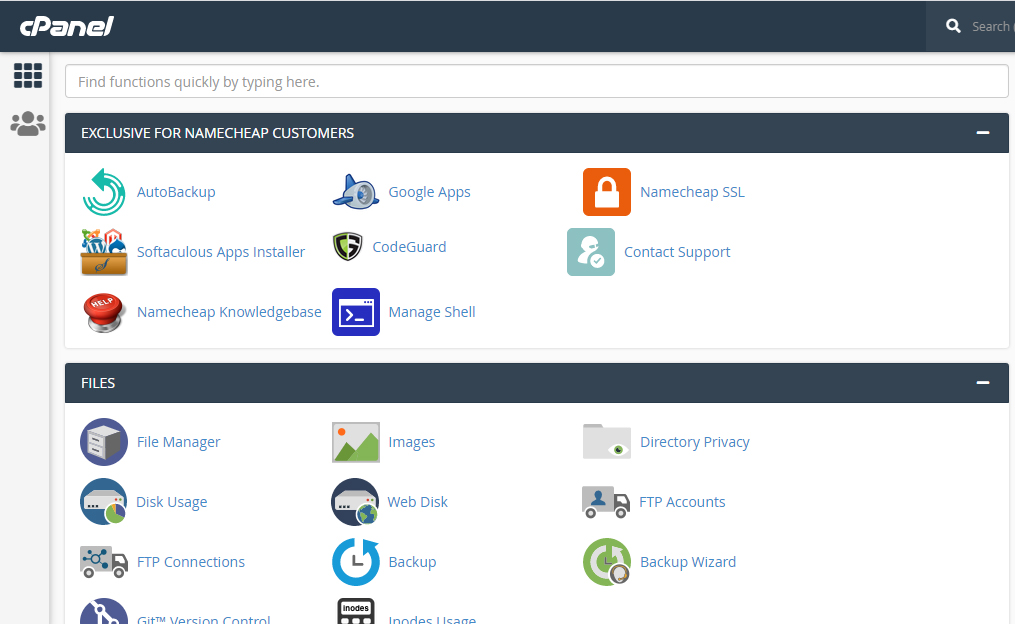Click the FTP Accounts truck icon
Image resolution: width=1015 pixels, height=624 pixels.
(606, 502)
